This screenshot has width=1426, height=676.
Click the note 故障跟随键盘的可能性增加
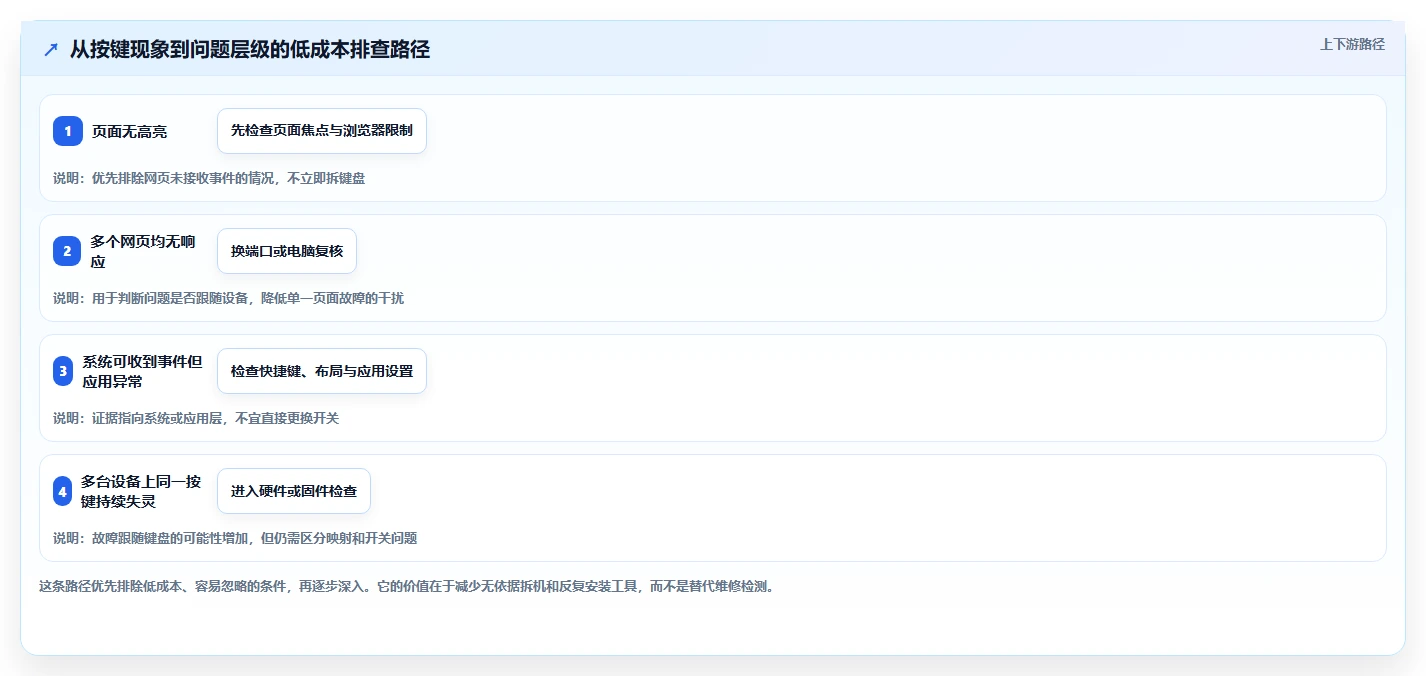pos(235,538)
